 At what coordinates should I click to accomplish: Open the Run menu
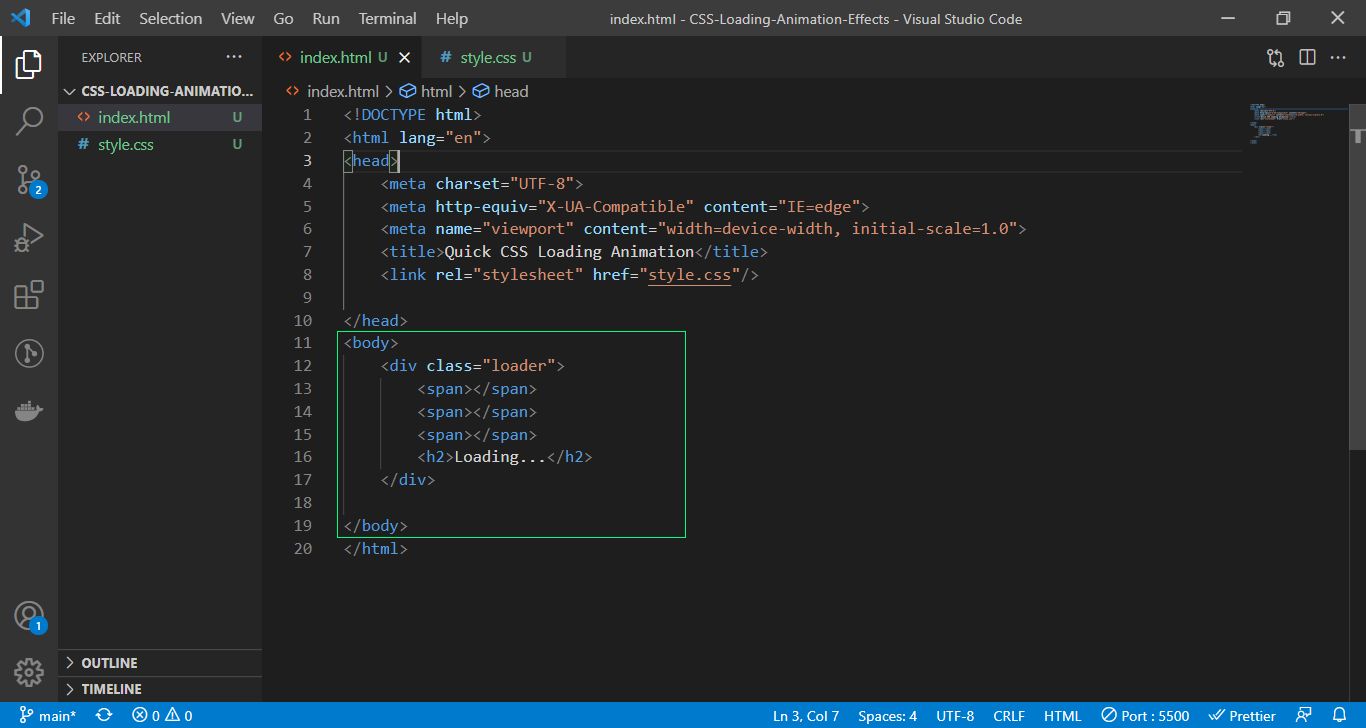tap(326, 18)
